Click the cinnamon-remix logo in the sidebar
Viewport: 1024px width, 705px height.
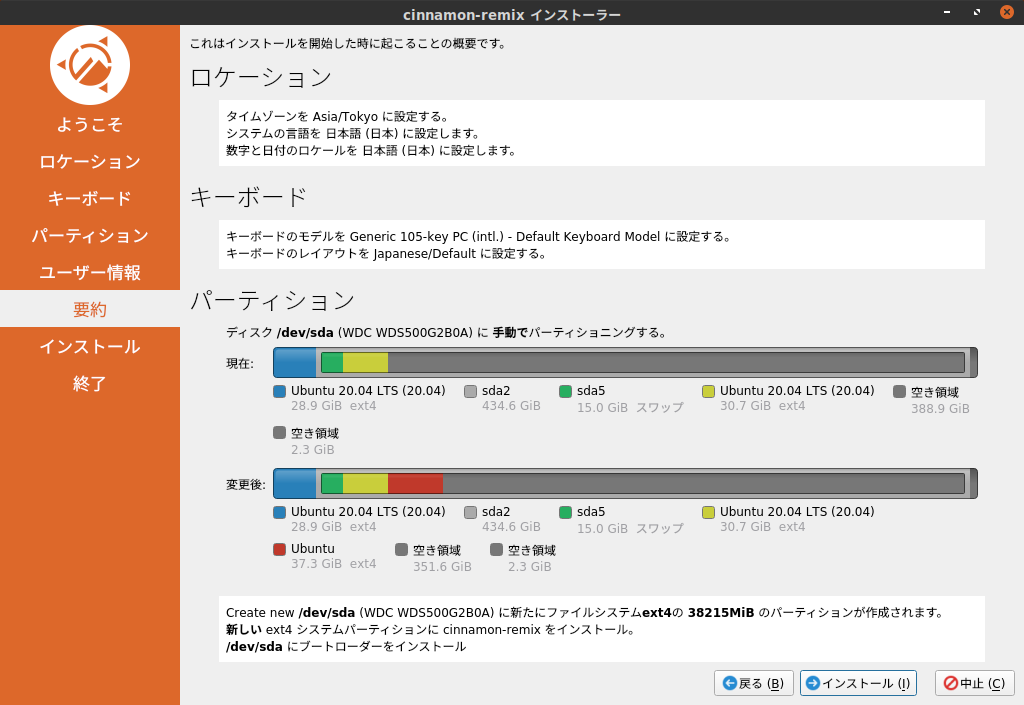pos(90,65)
